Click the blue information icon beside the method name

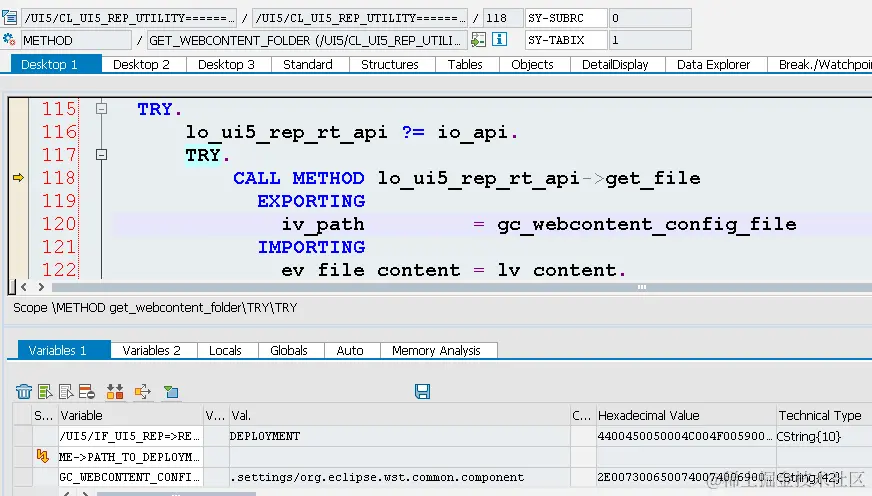tap(499, 39)
